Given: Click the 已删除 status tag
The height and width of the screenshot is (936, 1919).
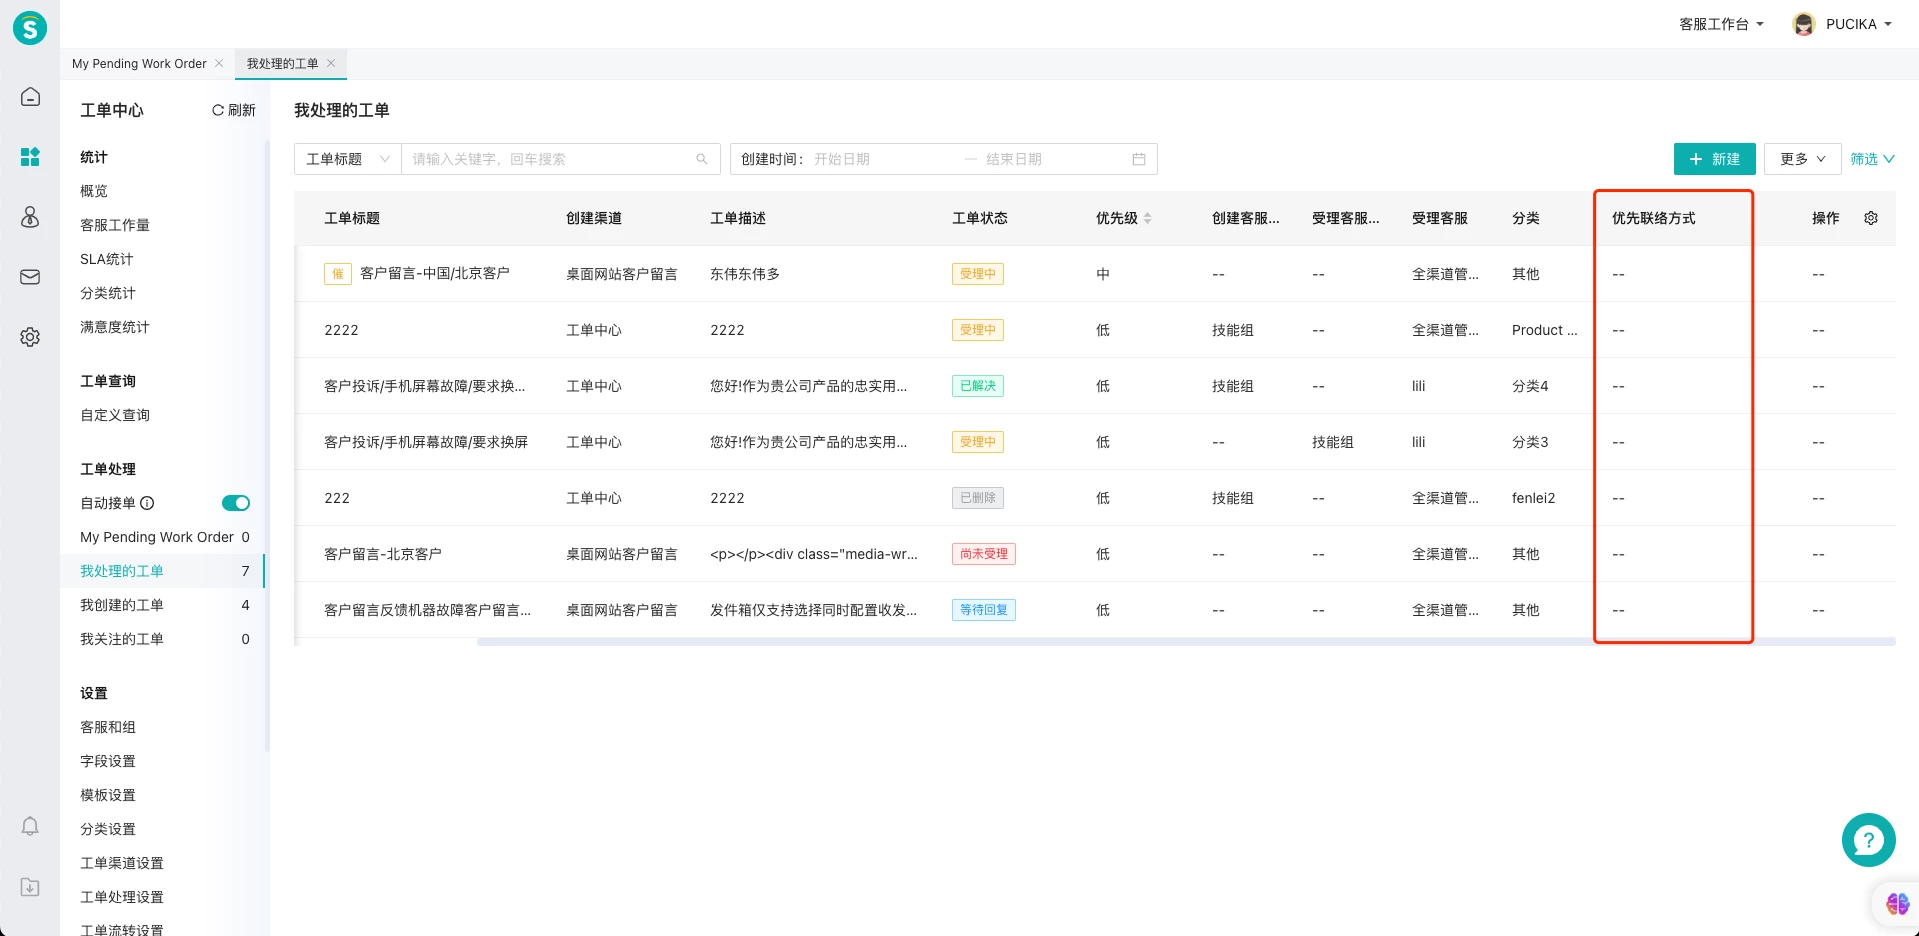Looking at the screenshot, I should (978, 498).
